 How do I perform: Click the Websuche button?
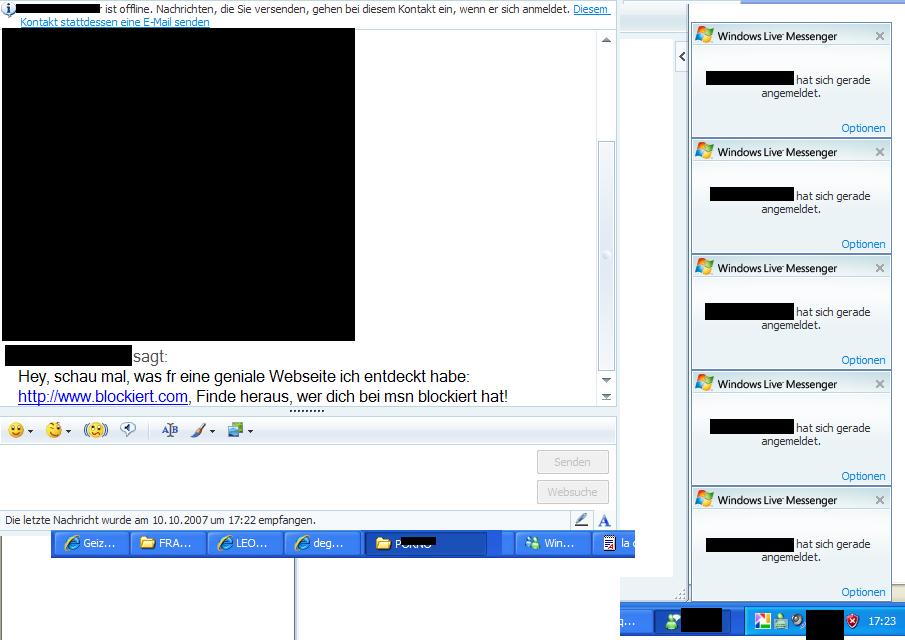tap(573, 492)
